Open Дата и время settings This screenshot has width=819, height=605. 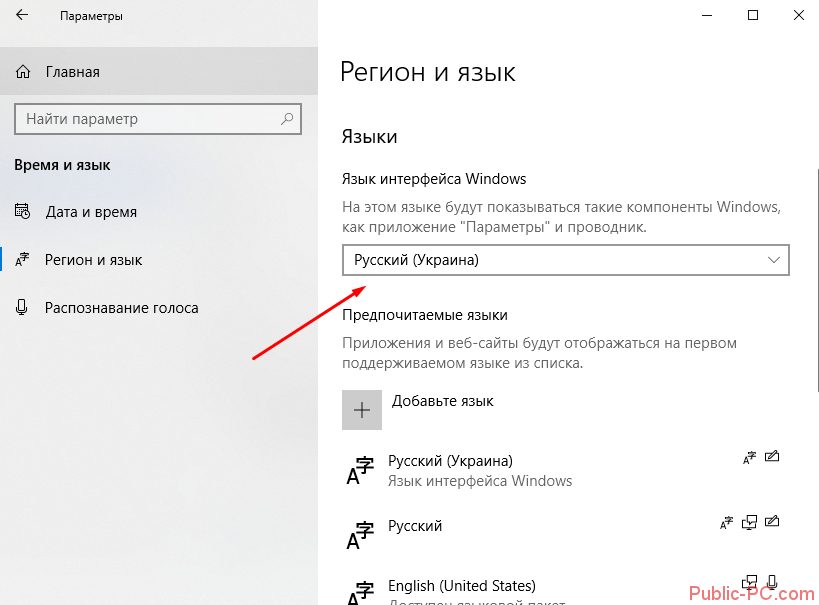point(159,212)
